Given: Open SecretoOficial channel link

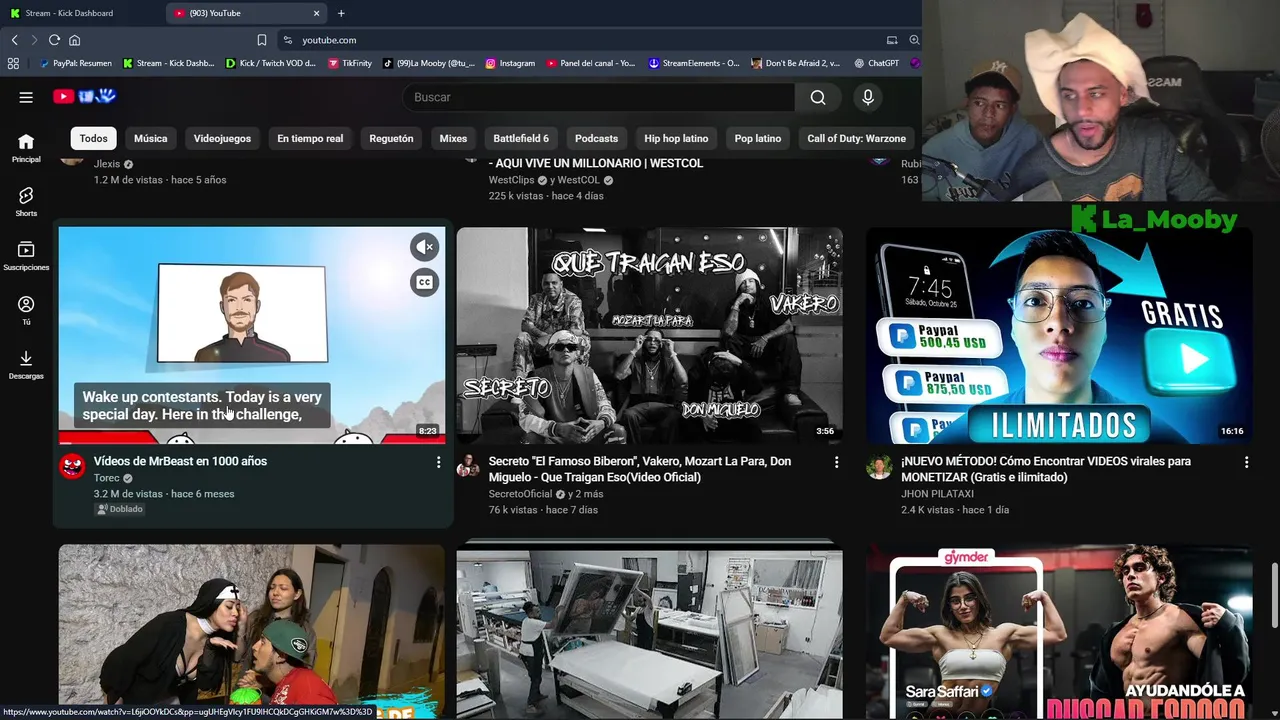Looking at the screenshot, I should (x=520, y=494).
